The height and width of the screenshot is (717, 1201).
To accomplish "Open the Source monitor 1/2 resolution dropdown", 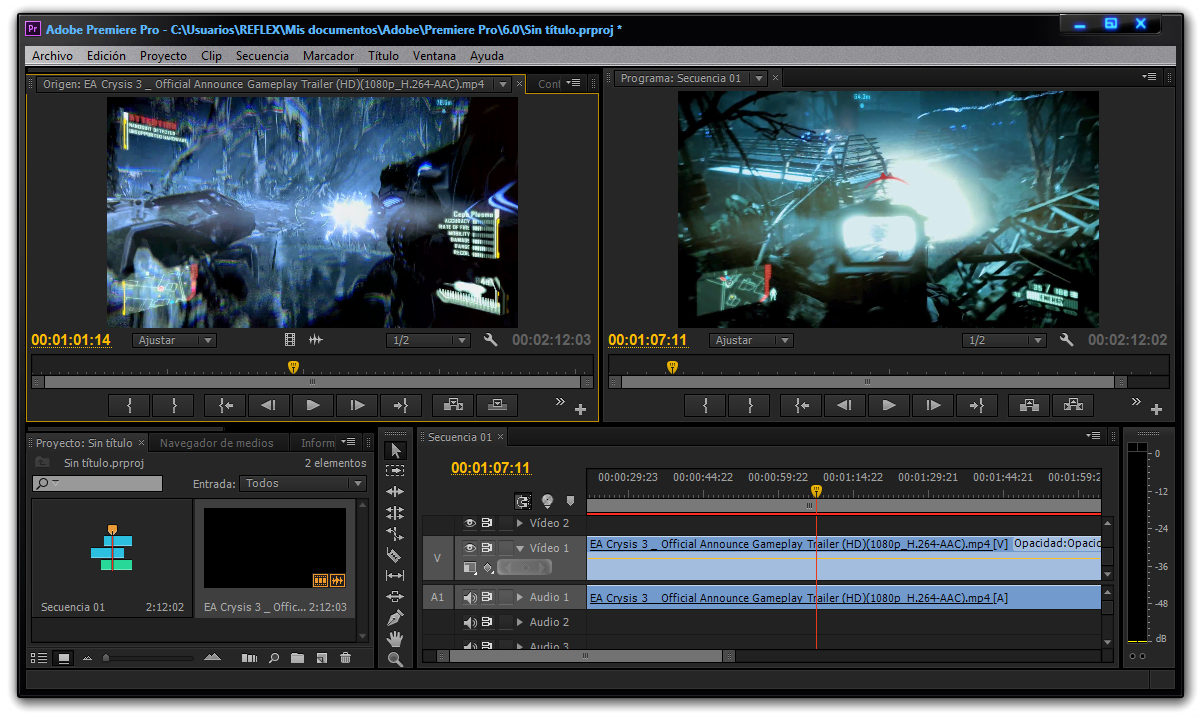I will pyautogui.click(x=428, y=340).
